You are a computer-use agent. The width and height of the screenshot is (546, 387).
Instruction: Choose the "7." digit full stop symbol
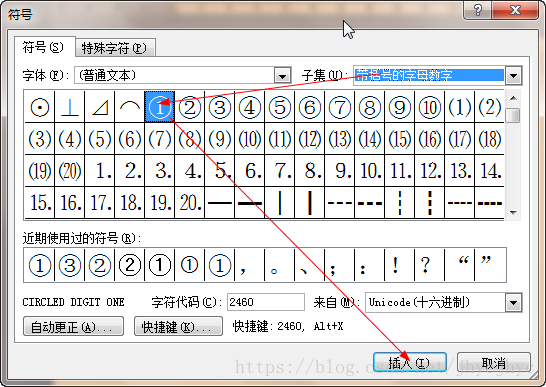[280, 171]
